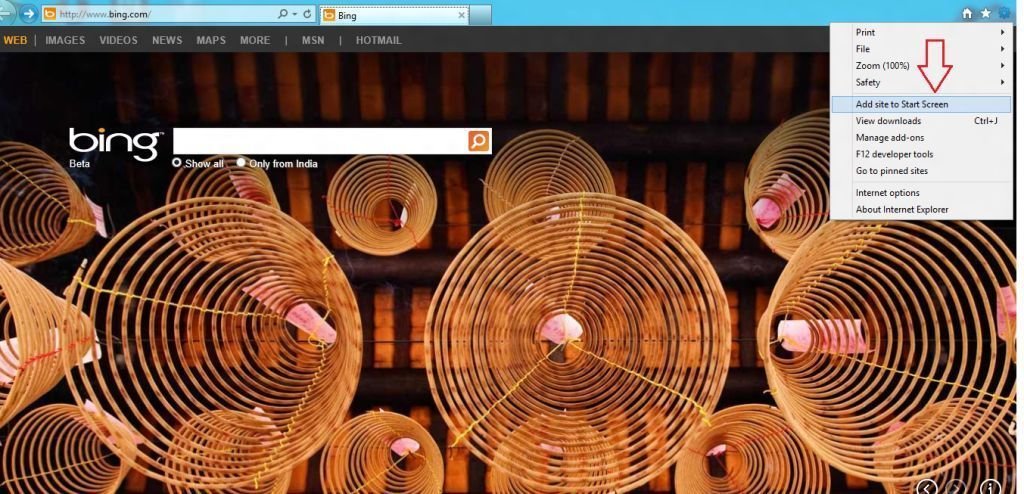Open the IMAGES navigation link
The width and height of the screenshot is (1024, 494).
[65, 40]
